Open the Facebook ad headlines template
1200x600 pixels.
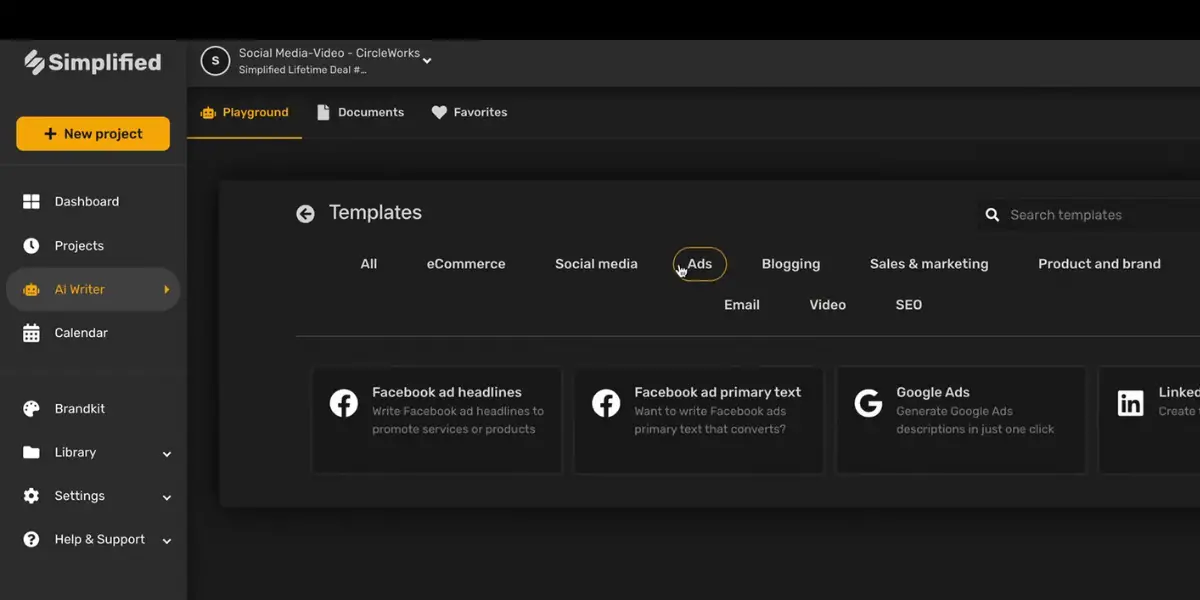tap(437, 420)
